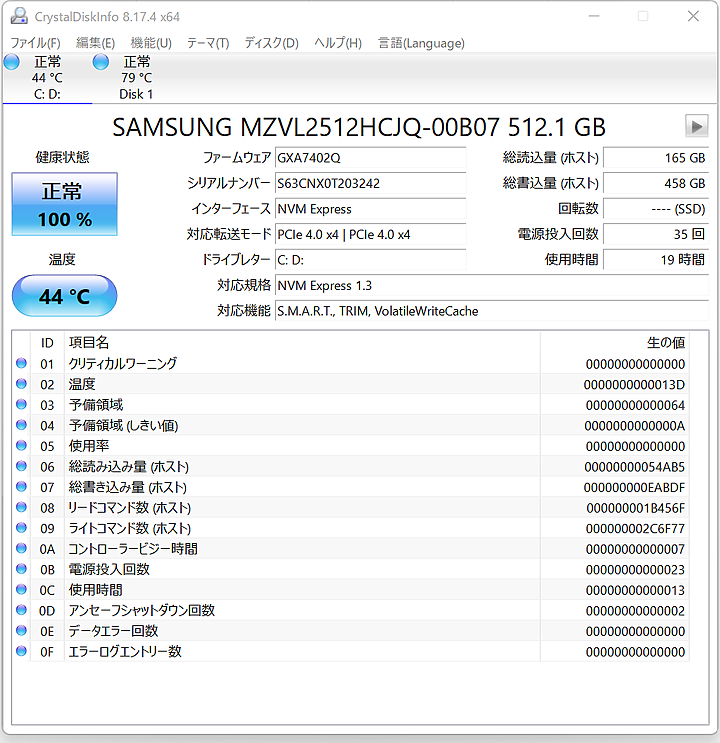Image resolution: width=720 pixels, height=743 pixels.
Task: Close the CrystalDiskInfo window
Action: point(693,16)
